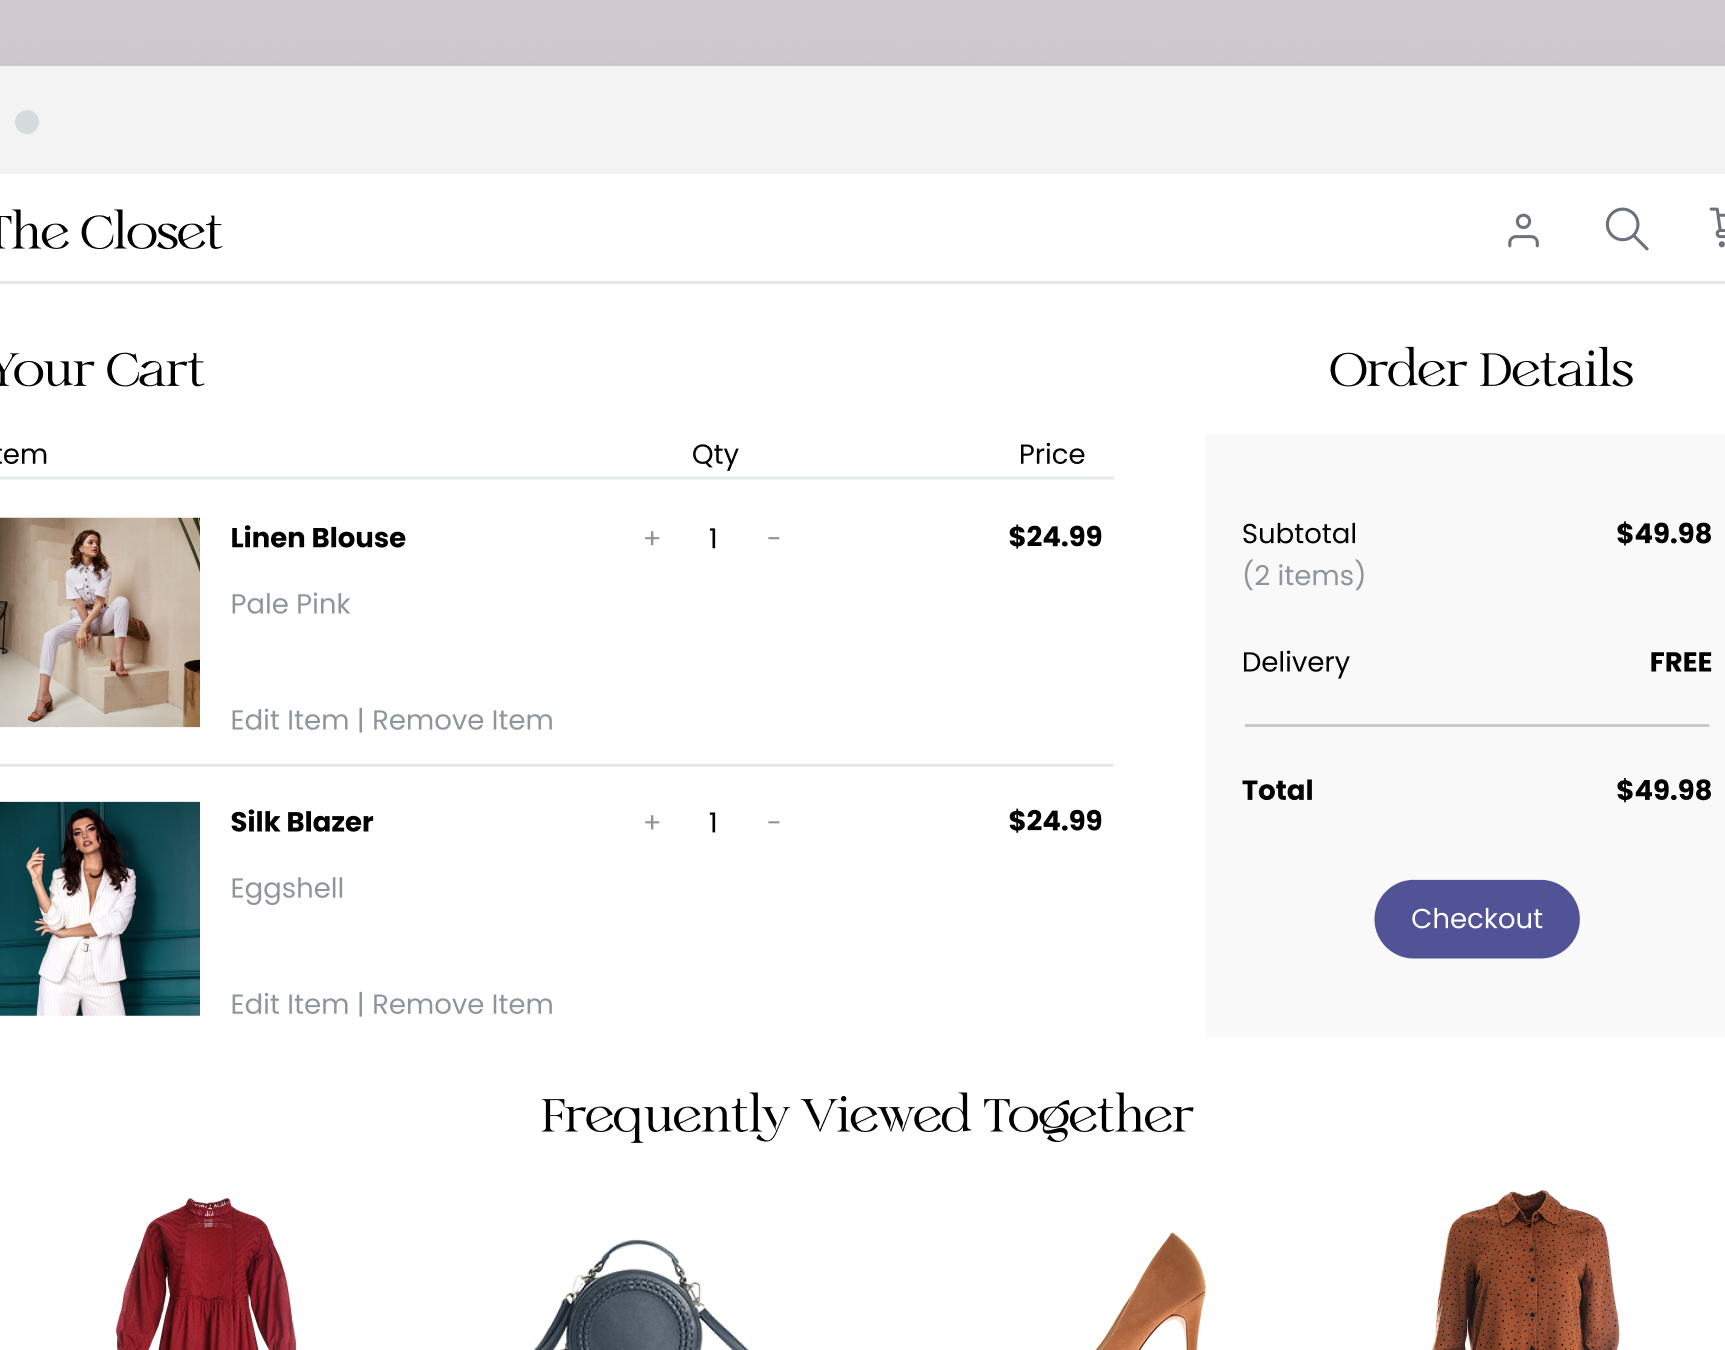Click the Frequently Viewed Together heading
The height and width of the screenshot is (1350, 1725).
[x=867, y=1116]
